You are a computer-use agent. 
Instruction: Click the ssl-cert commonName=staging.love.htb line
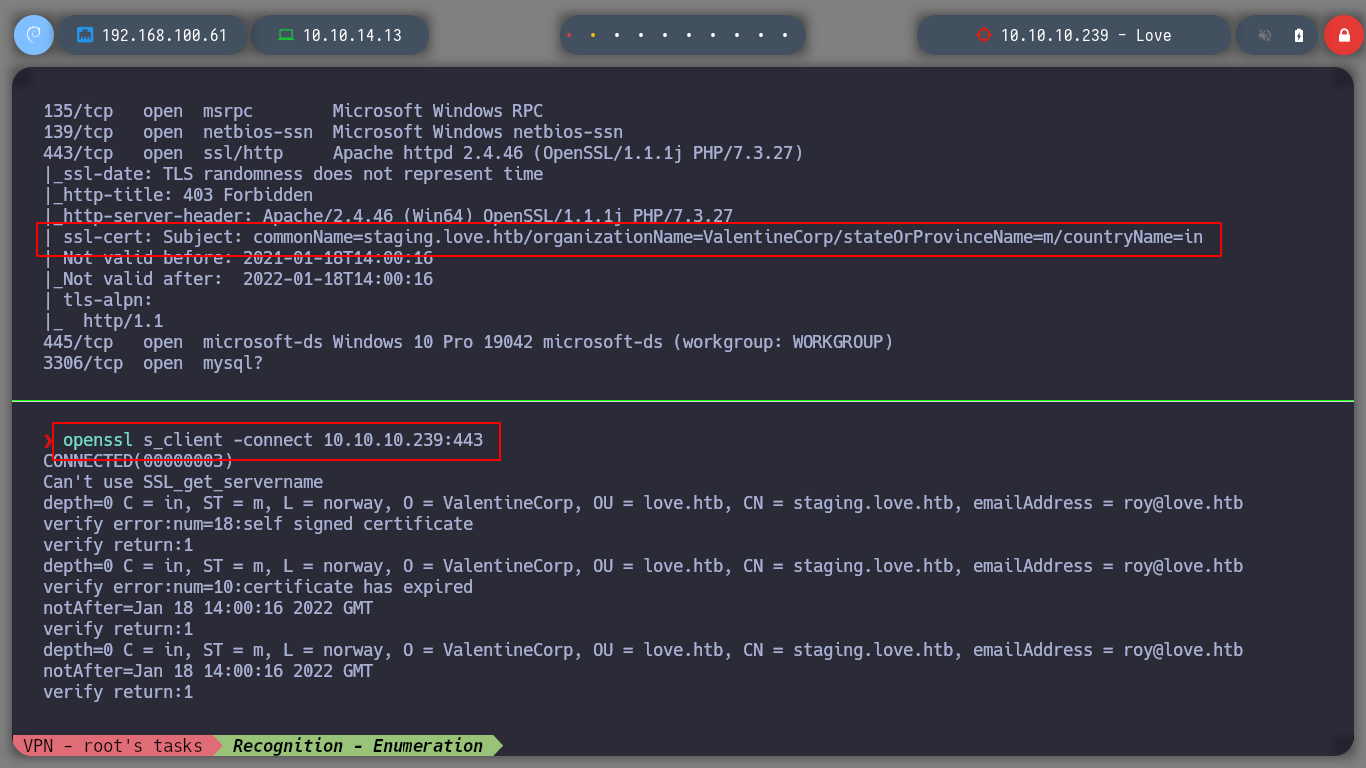click(623, 238)
